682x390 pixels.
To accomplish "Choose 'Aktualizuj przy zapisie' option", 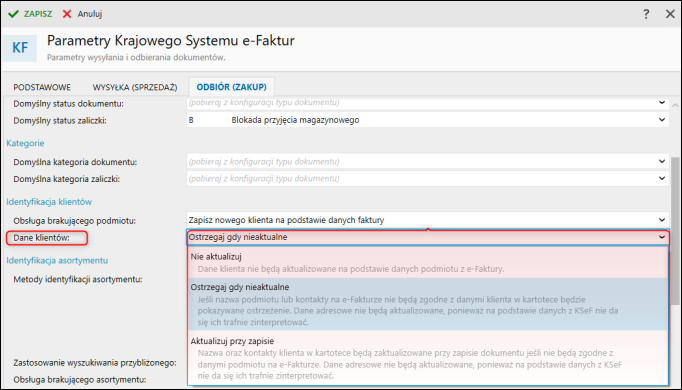I will (x=428, y=358).
